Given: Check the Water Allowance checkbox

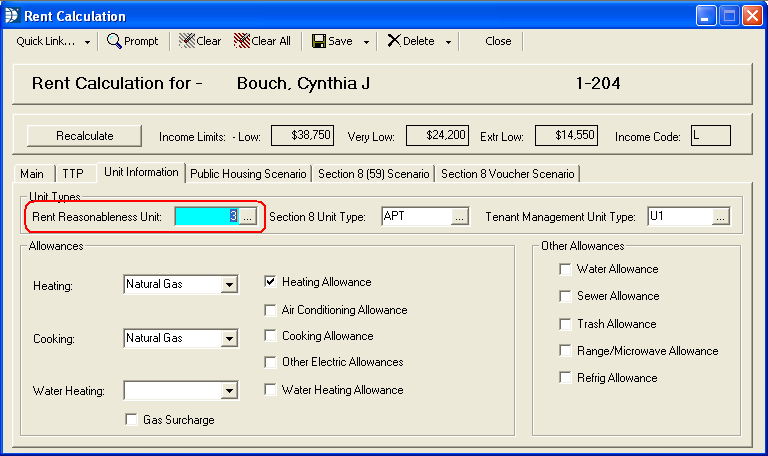Looking at the screenshot, I should pyautogui.click(x=566, y=269).
